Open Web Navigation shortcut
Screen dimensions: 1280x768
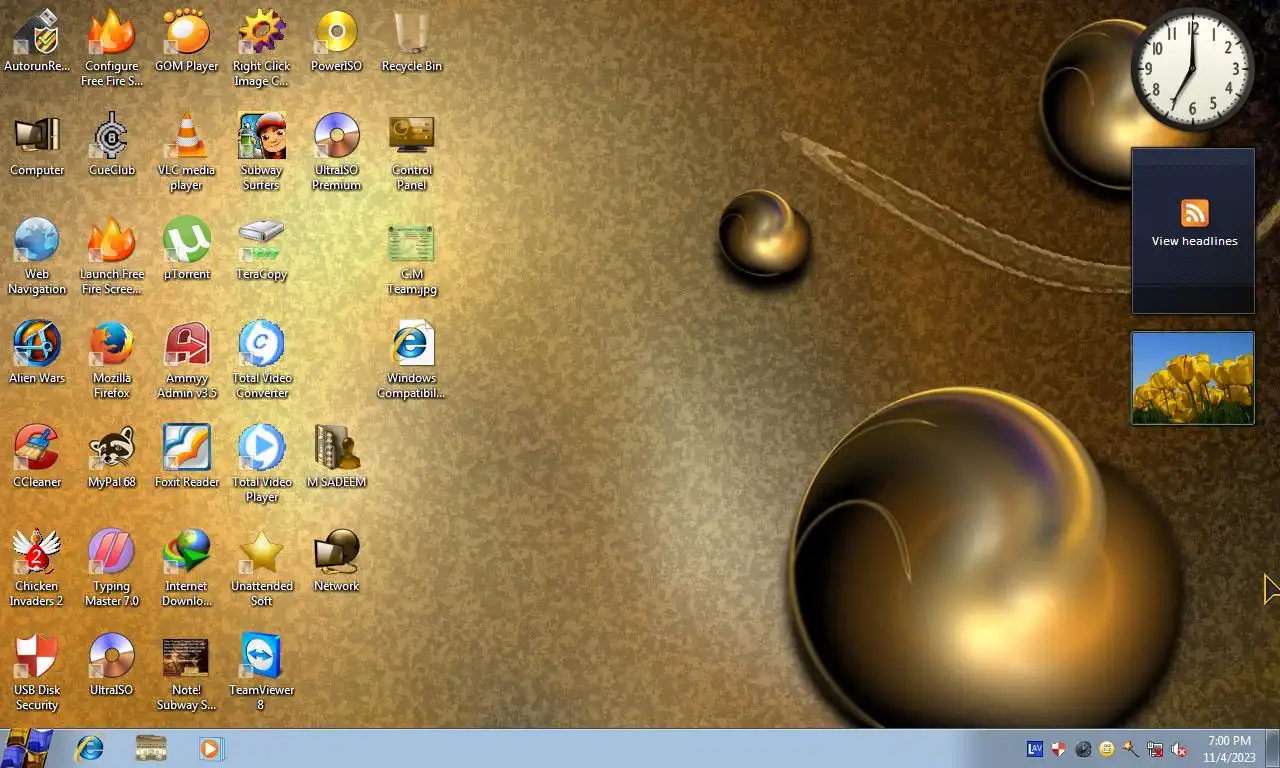pyautogui.click(x=37, y=256)
